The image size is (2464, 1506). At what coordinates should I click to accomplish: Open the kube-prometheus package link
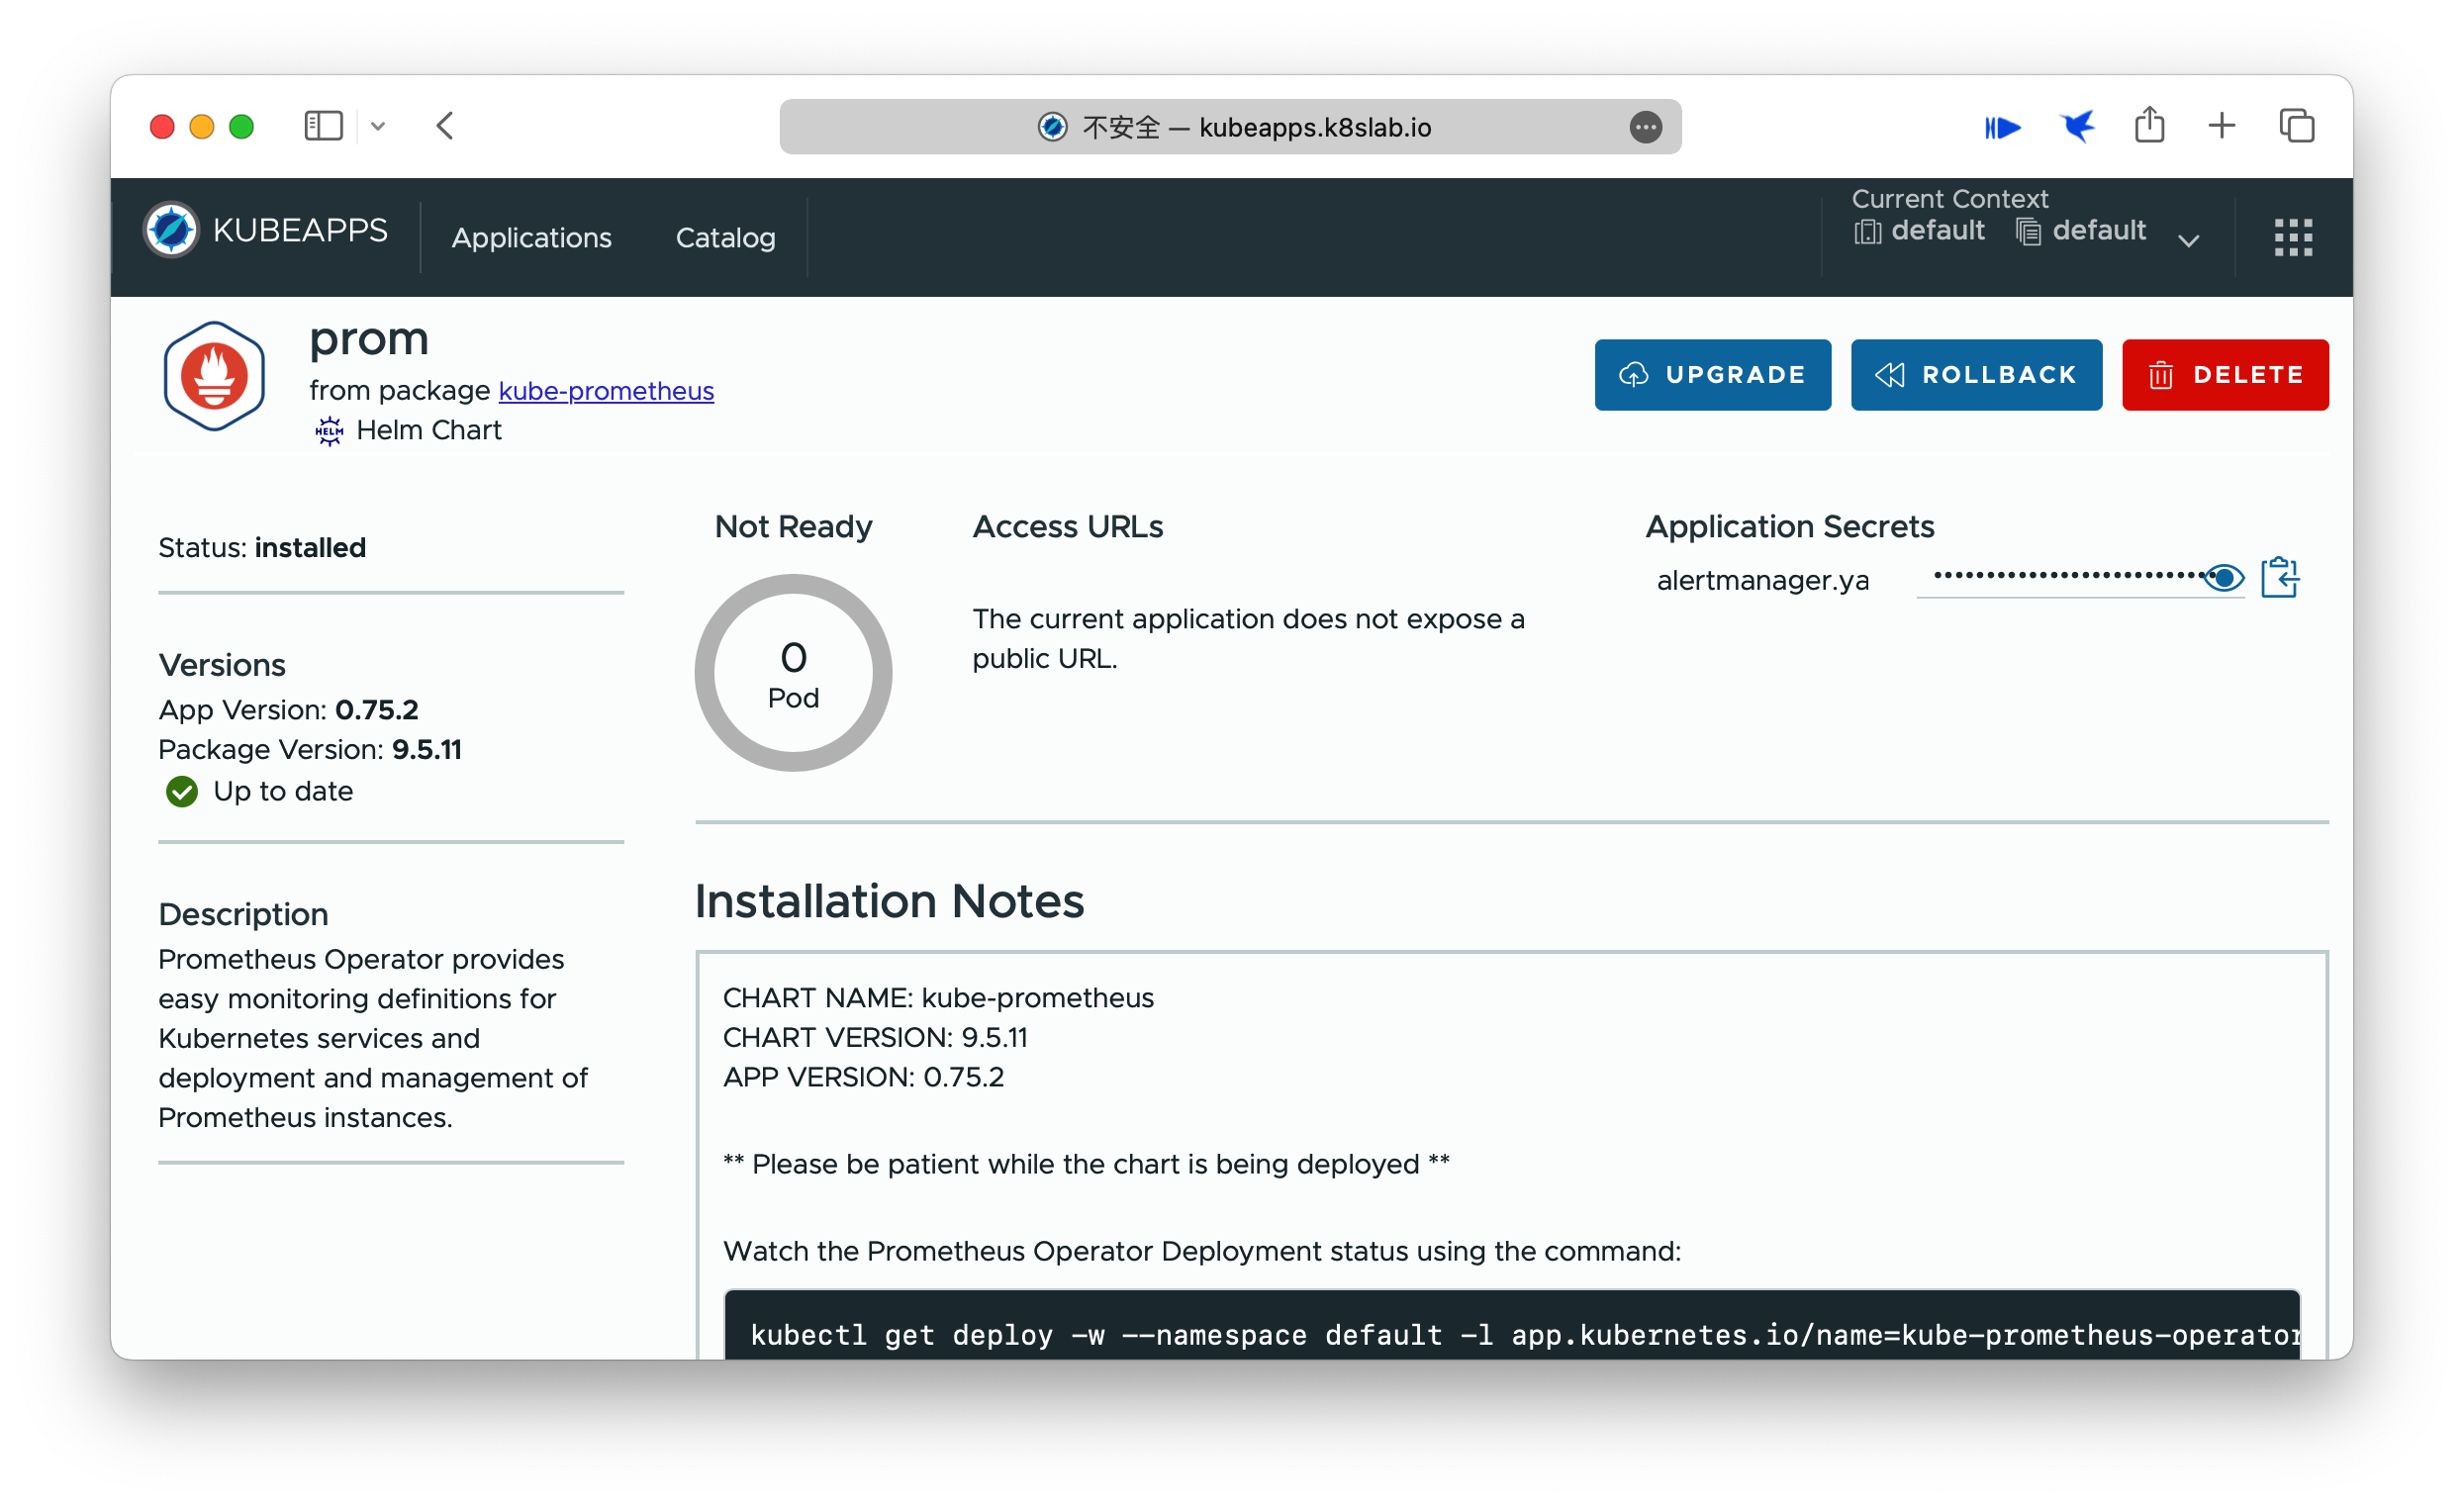(x=606, y=391)
